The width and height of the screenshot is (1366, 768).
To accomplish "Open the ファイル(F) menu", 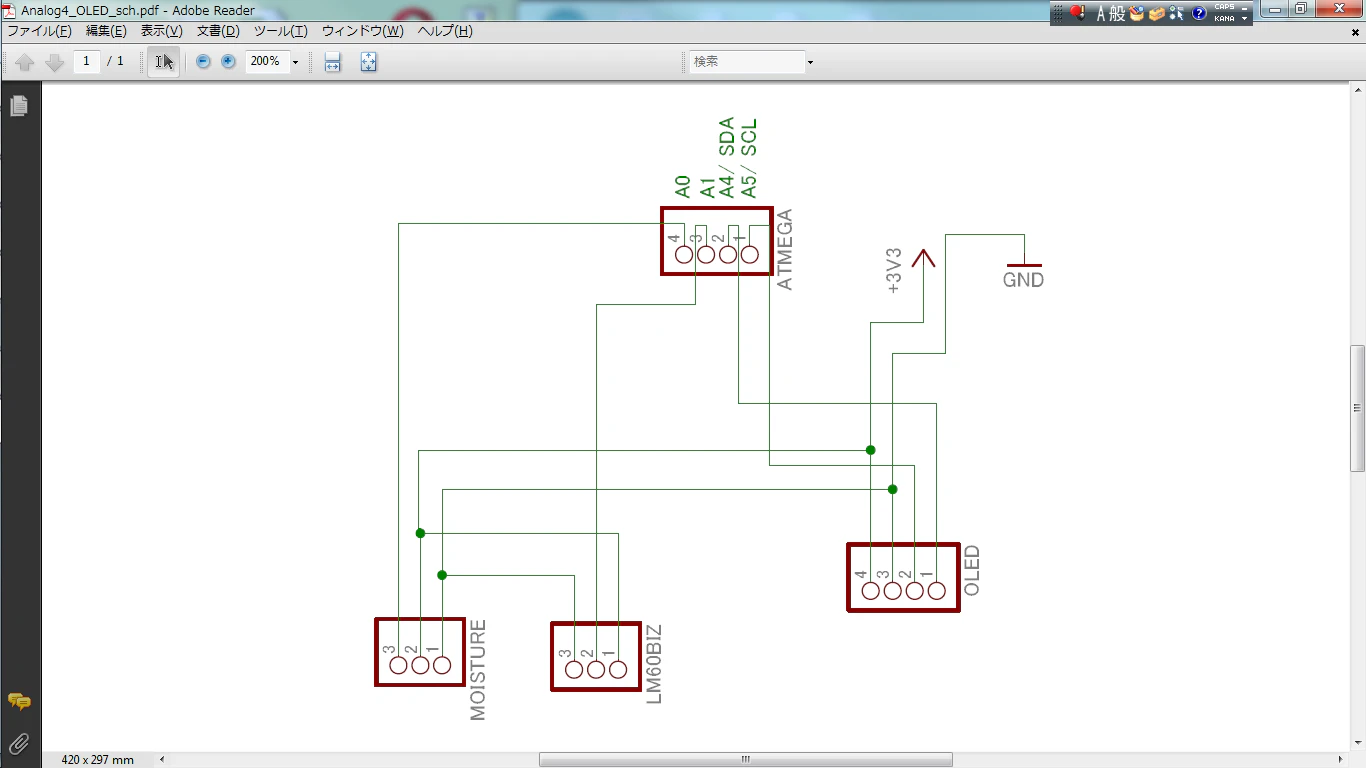I will [x=40, y=31].
